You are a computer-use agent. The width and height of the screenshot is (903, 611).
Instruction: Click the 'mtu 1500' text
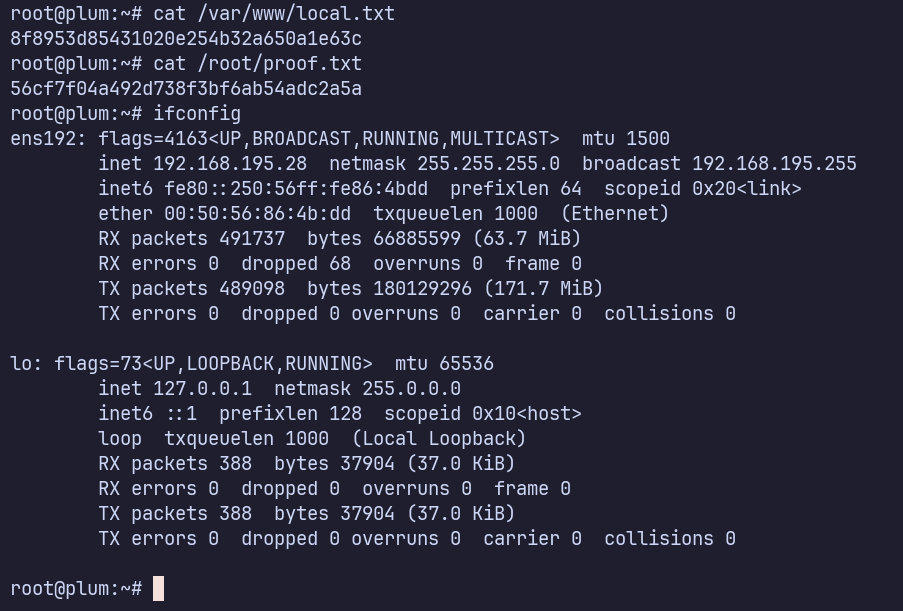click(x=625, y=139)
